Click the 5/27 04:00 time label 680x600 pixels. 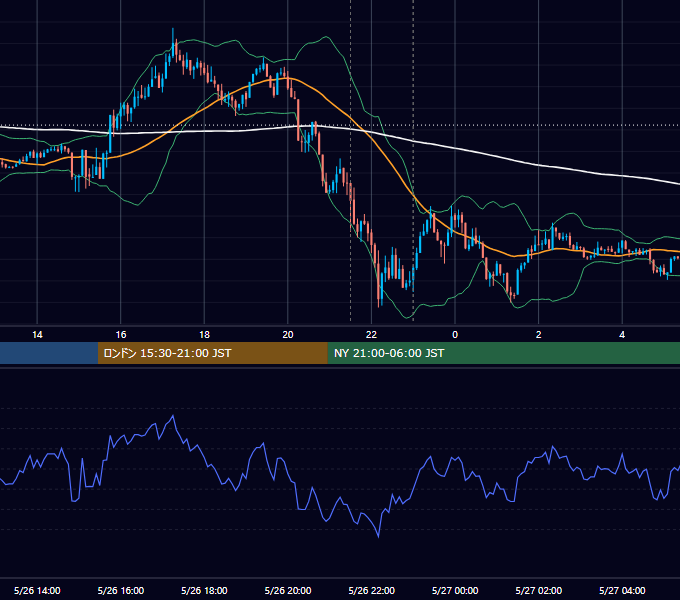click(622, 590)
